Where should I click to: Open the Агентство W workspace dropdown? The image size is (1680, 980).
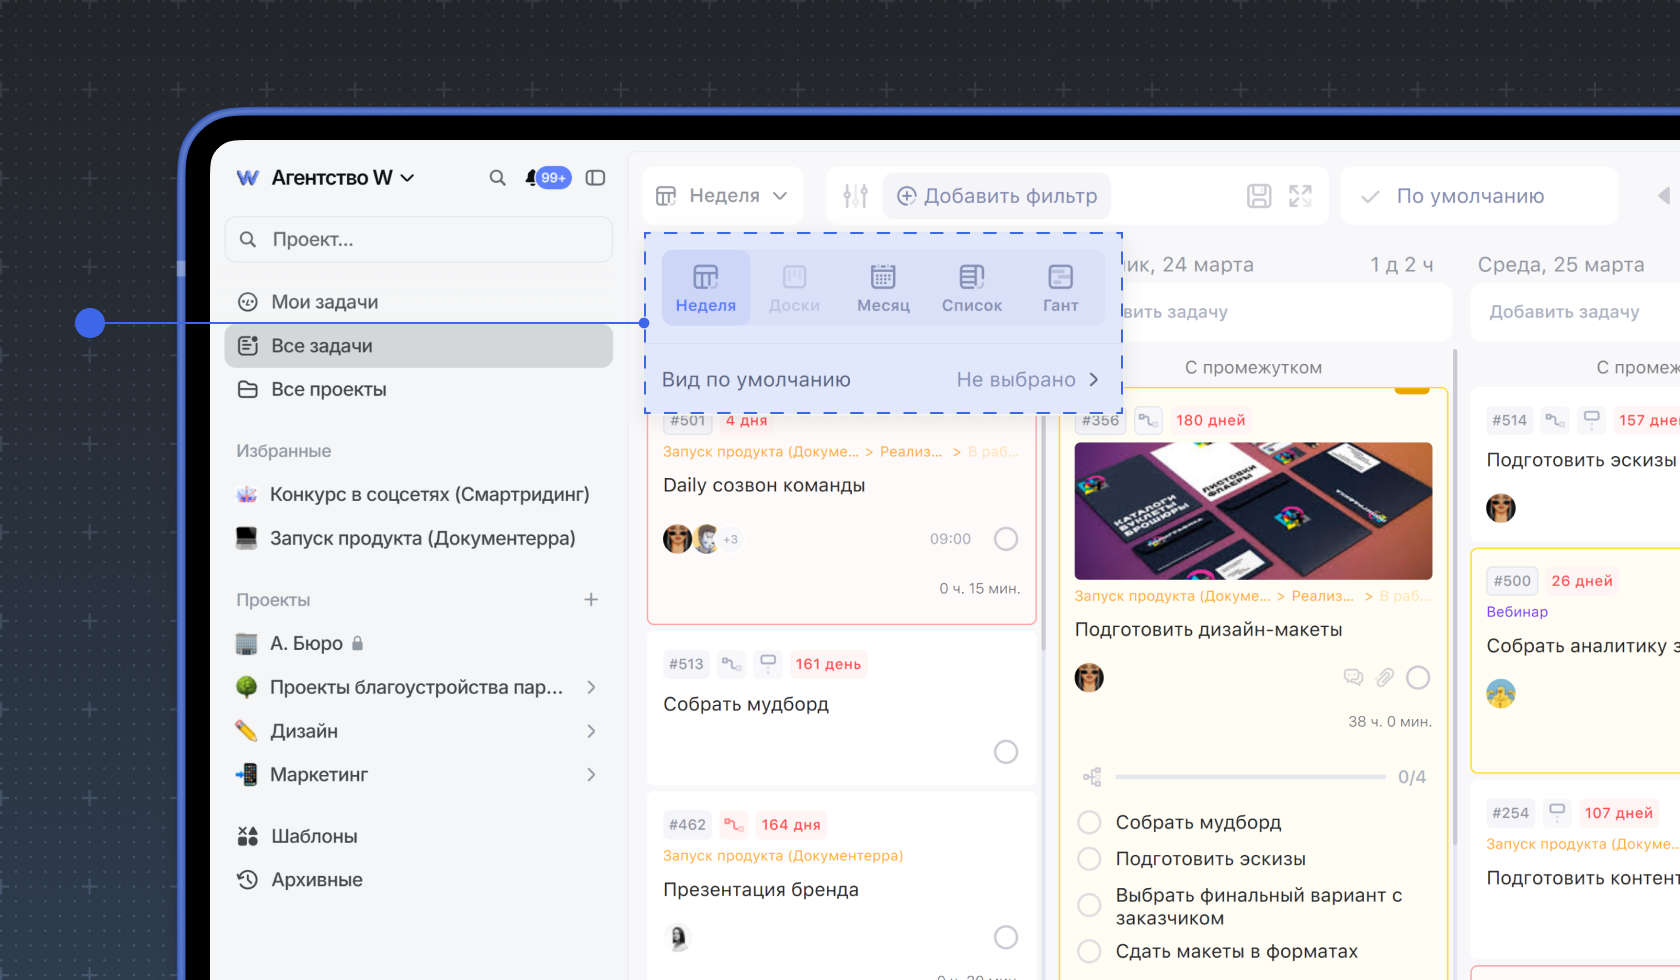(326, 178)
